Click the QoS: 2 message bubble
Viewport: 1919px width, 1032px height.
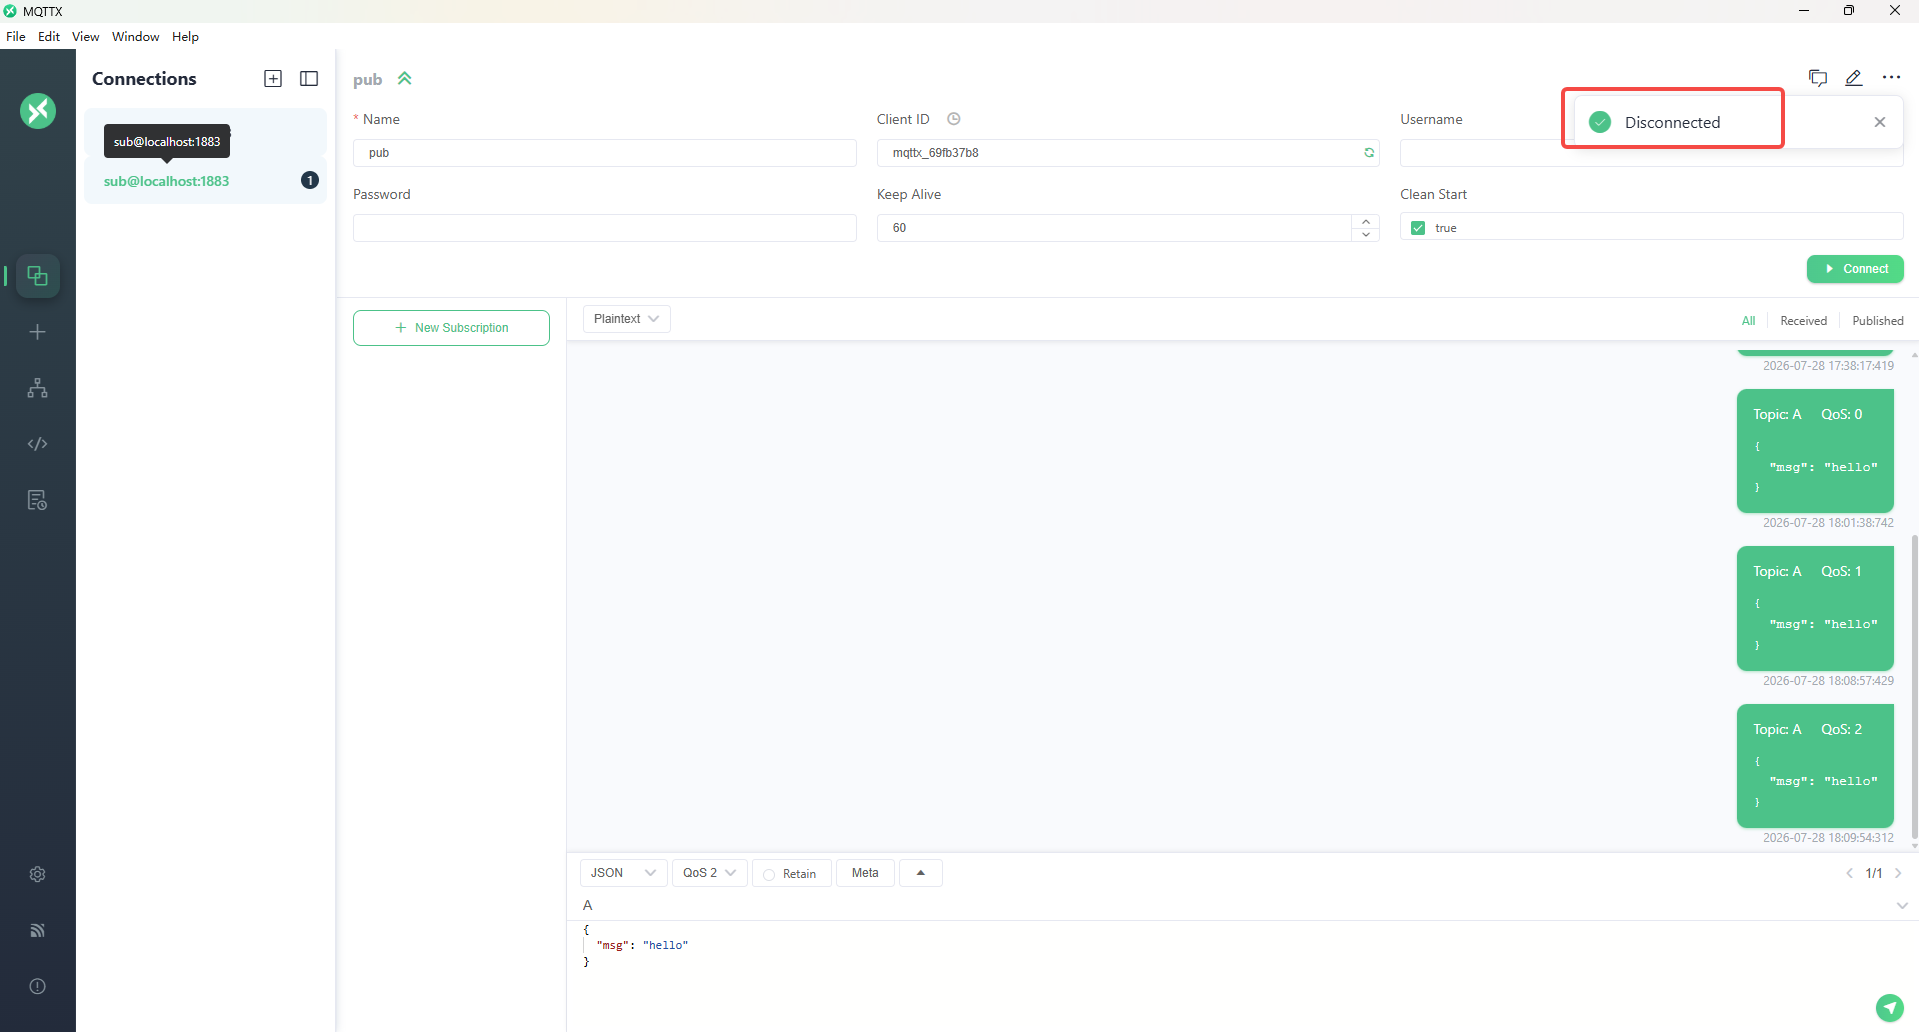click(x=1815, y=766)
